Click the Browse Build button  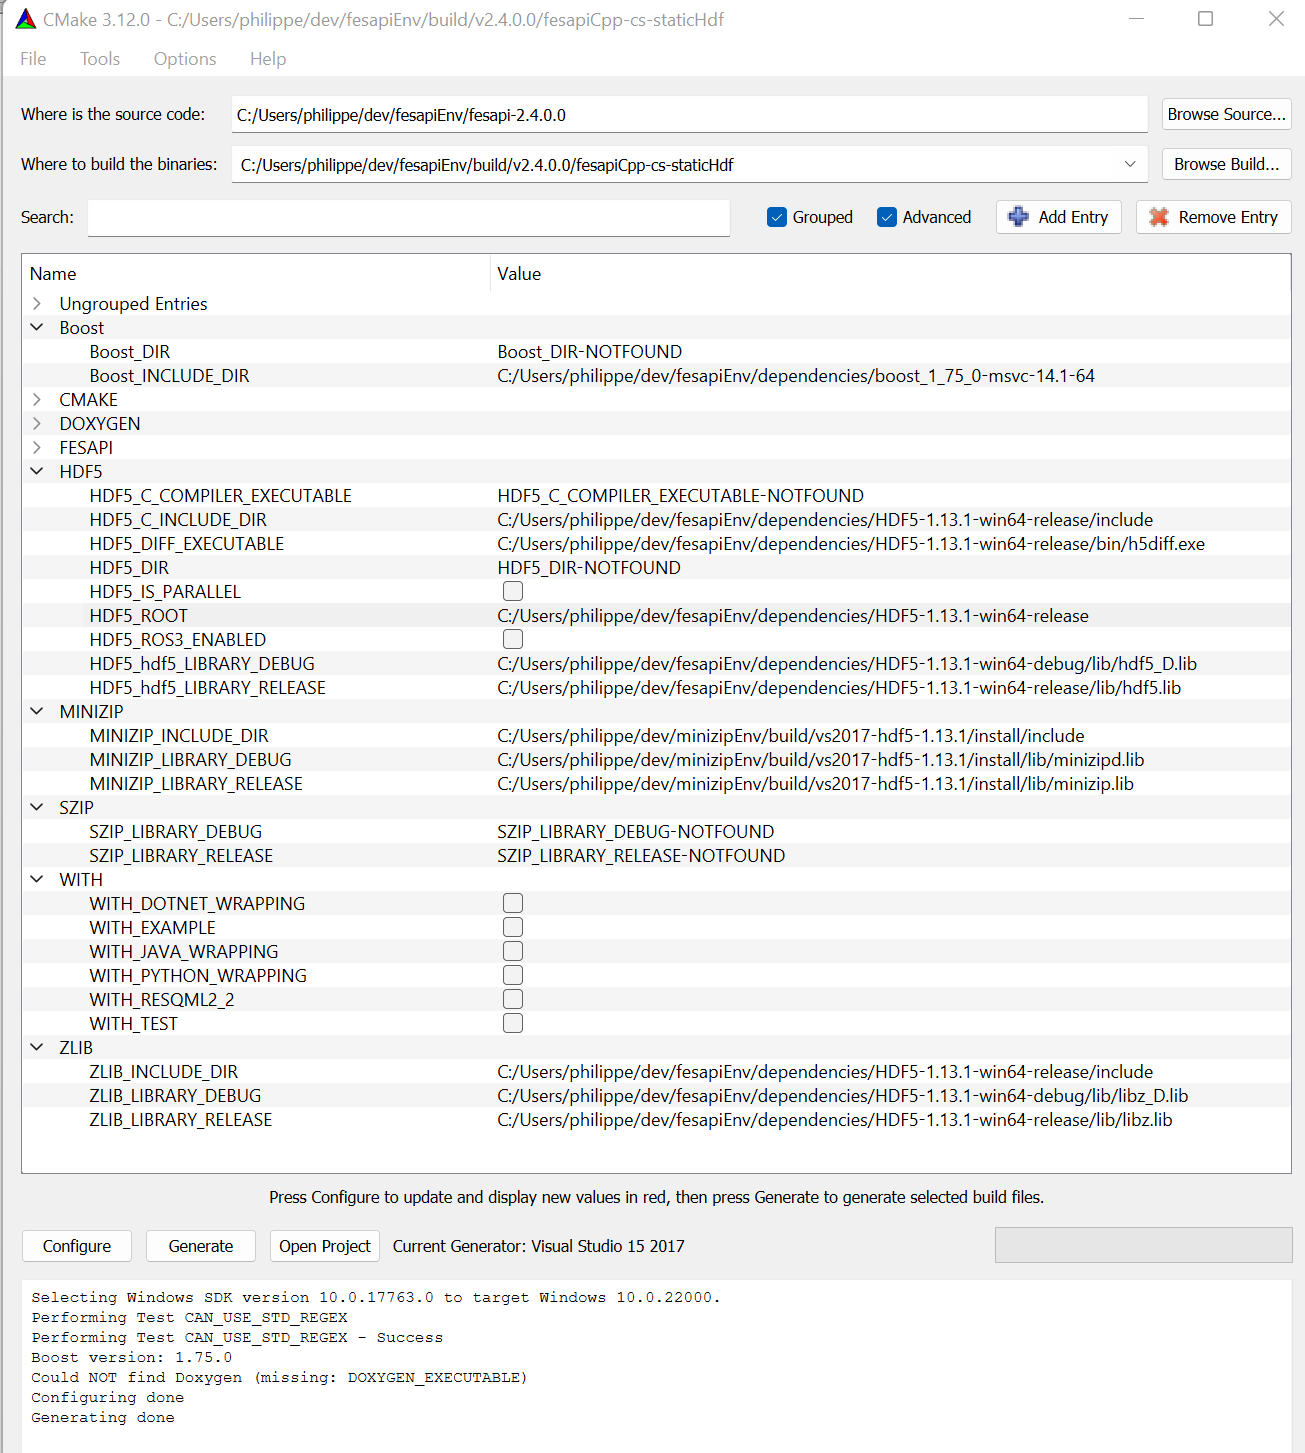1227,164
